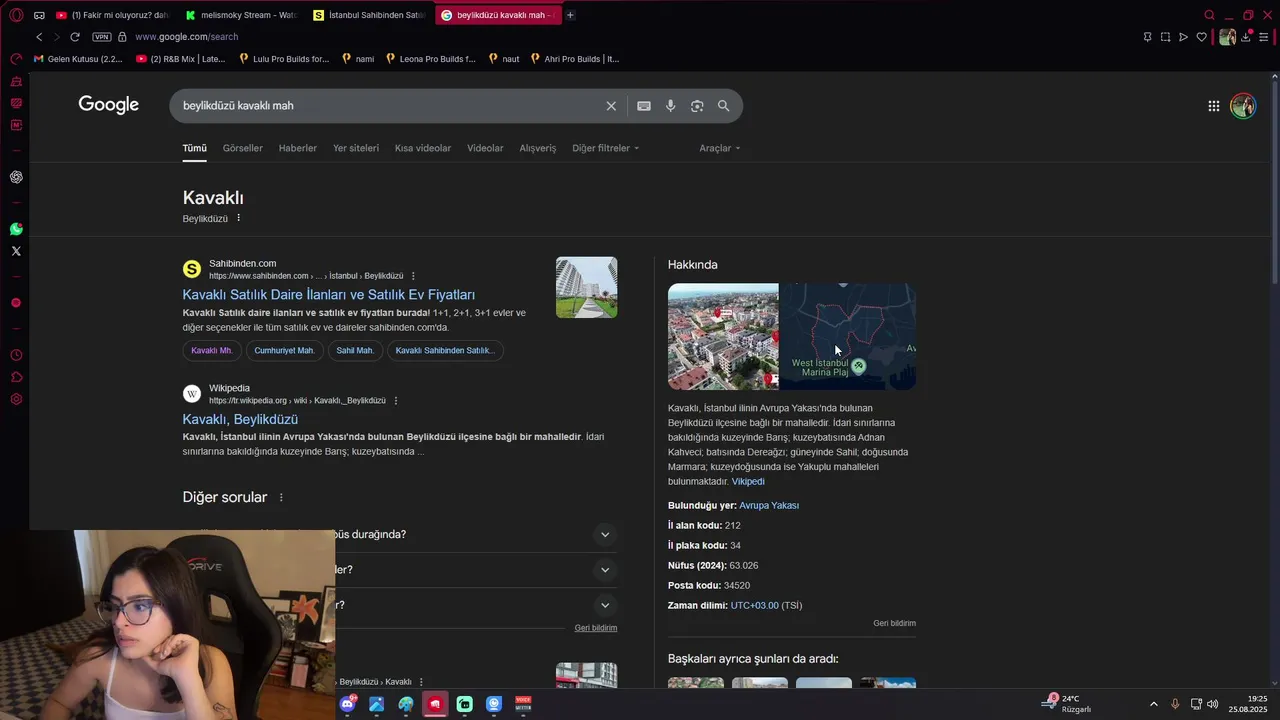Open the Discord taskbar icon
1280x720 pixels.
coord(347,704)
